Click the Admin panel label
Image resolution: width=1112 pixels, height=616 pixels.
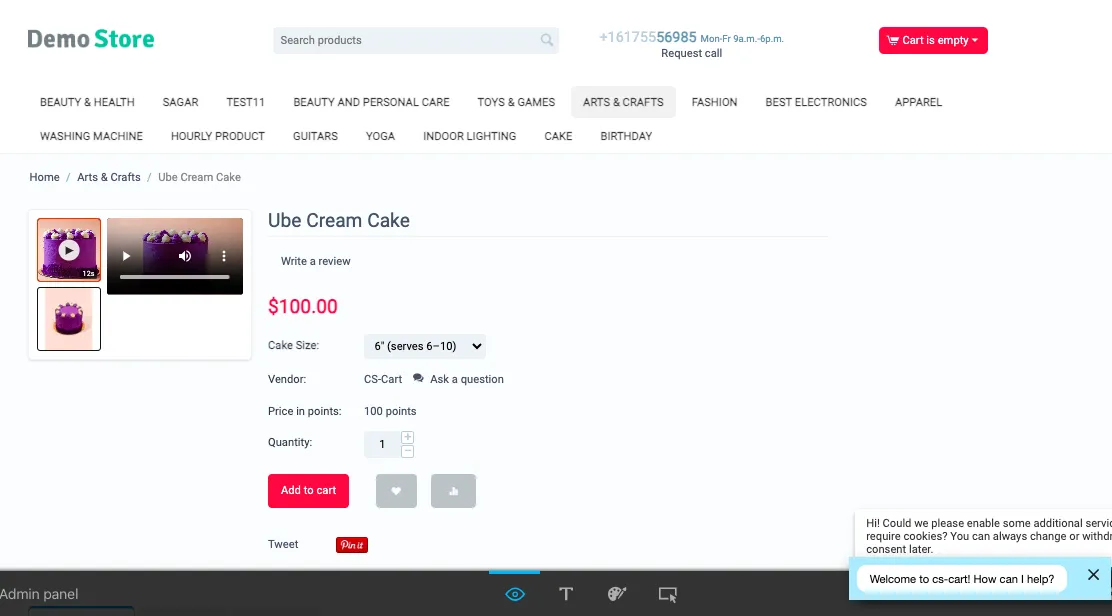39,594
